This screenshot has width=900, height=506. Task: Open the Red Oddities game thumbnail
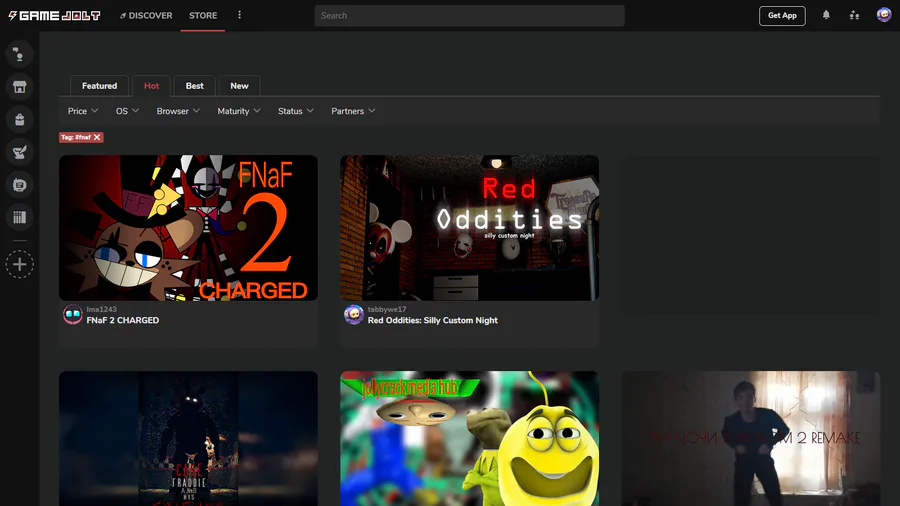pos(470,228)
